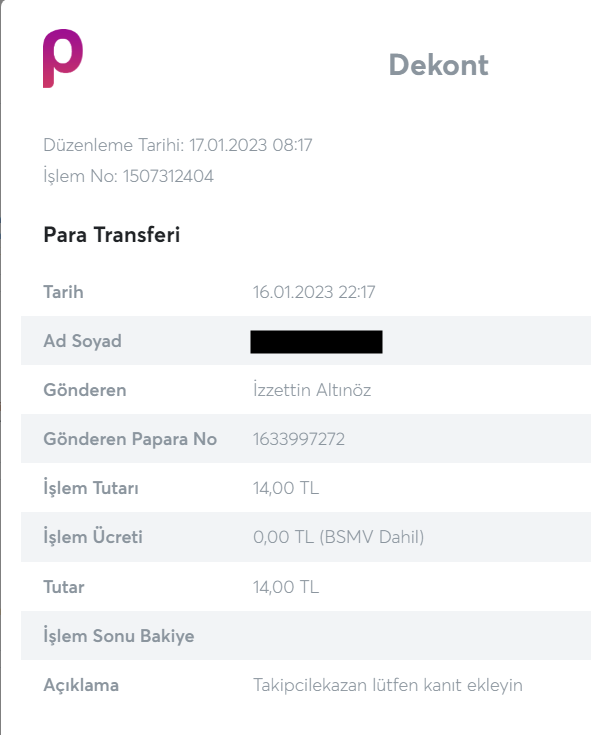Click the Ad Soyad label
This screenshot has height=735, width=609.
(x=82, y=341)
